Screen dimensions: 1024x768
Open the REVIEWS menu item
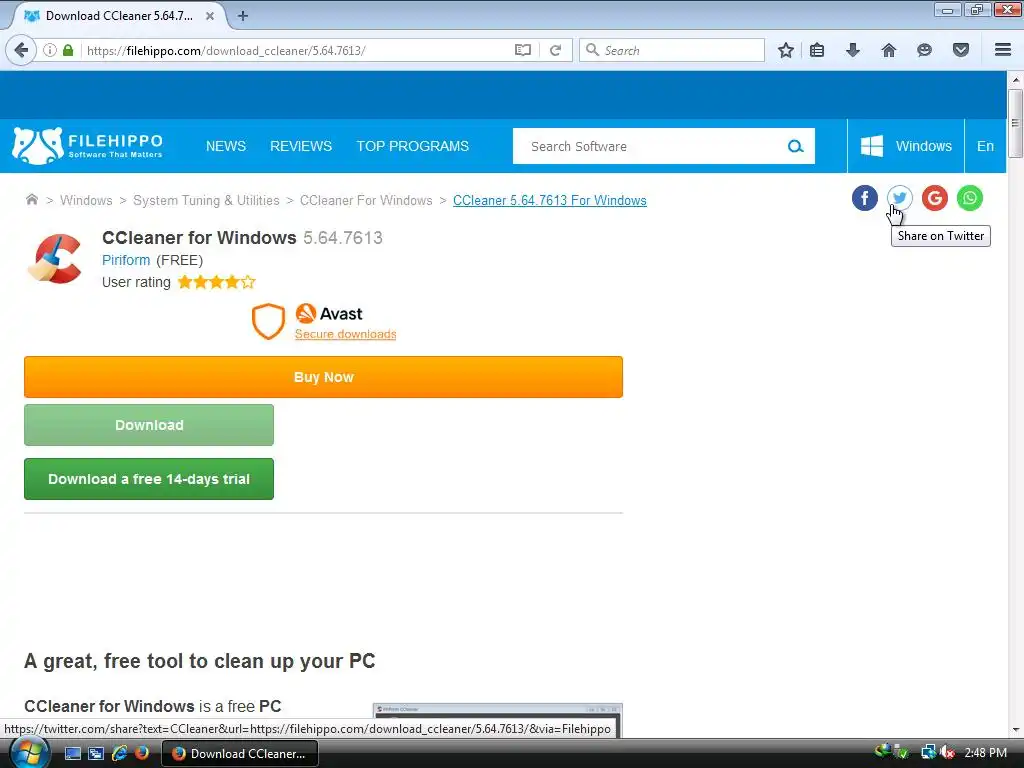pyautogui.click(x=301, y=146)
